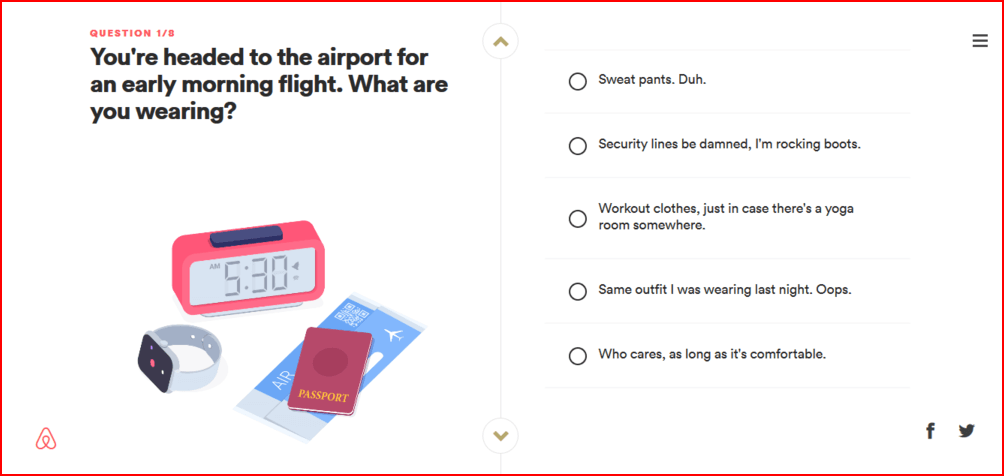This screenshot has width=1004, height=476.
Task: Share quiz on Facebook
Action: [930, 431]
